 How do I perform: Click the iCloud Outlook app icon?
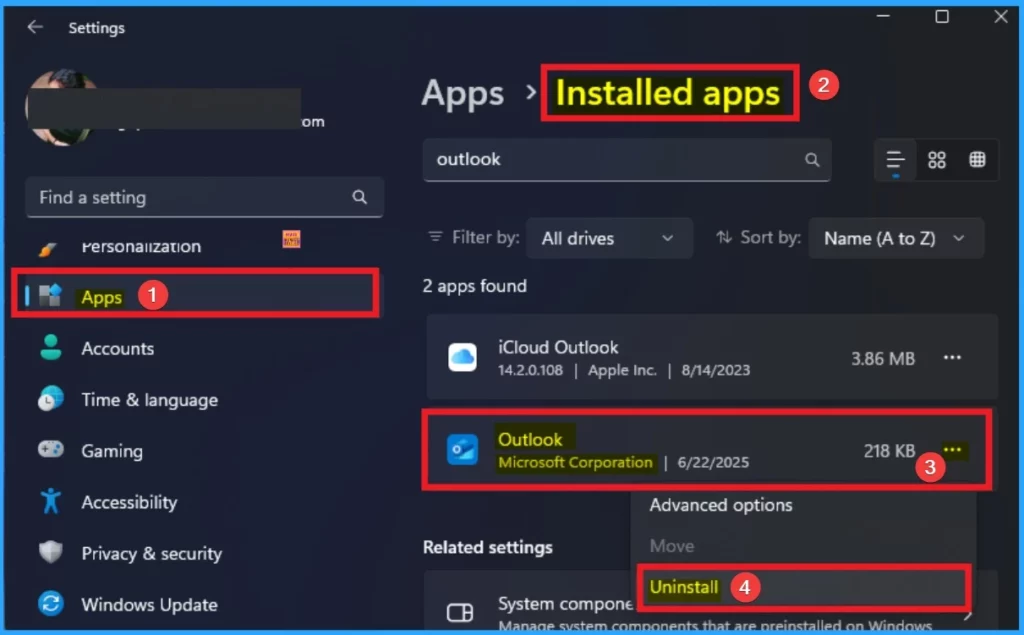click(x=462, y=357)
